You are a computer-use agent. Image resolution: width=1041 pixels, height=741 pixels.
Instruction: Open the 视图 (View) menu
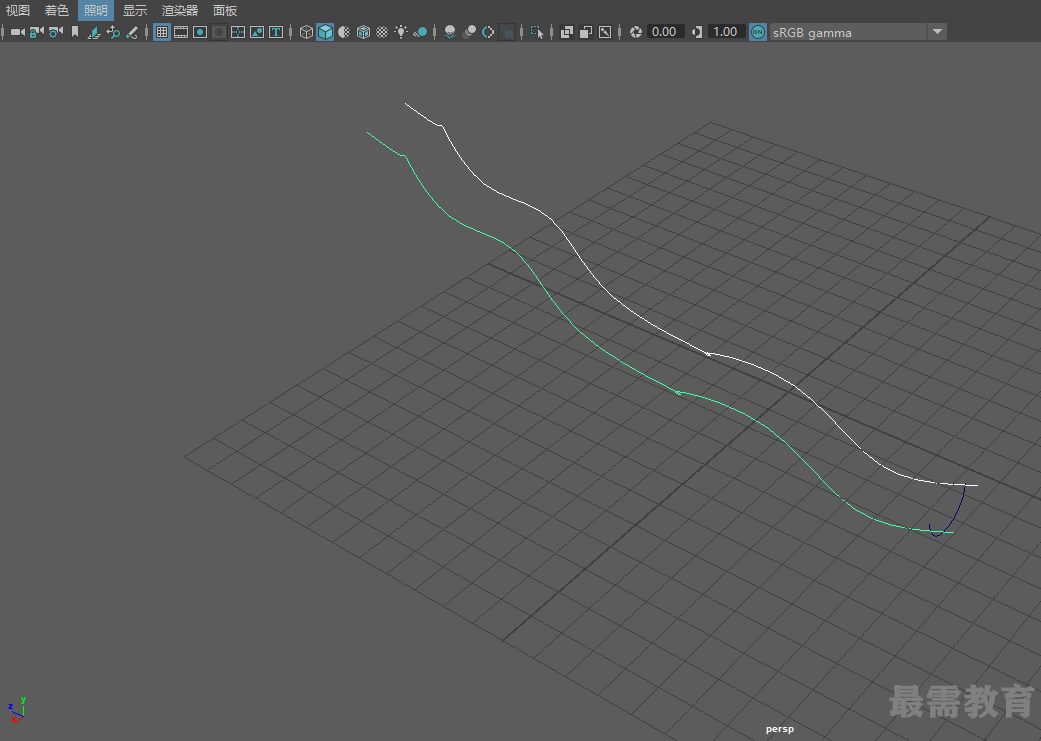tap(18, 11)
